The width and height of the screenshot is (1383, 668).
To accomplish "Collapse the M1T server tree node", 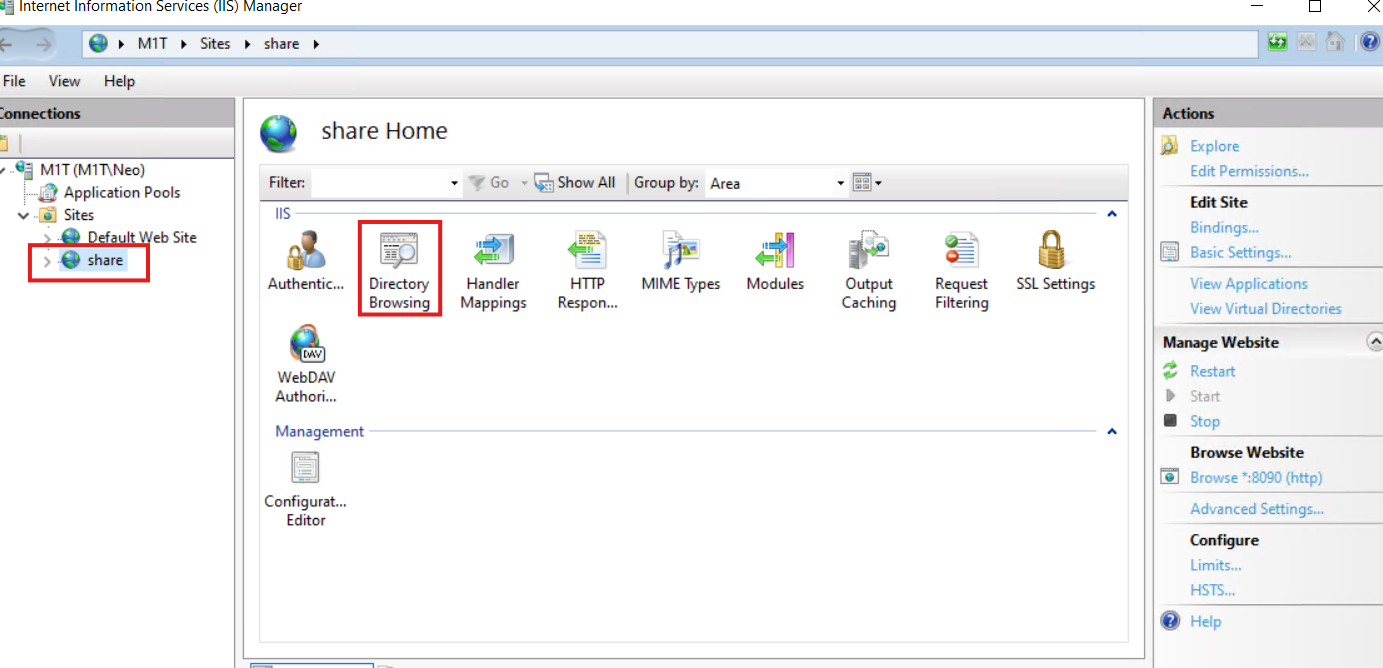I will coord(4,170).
